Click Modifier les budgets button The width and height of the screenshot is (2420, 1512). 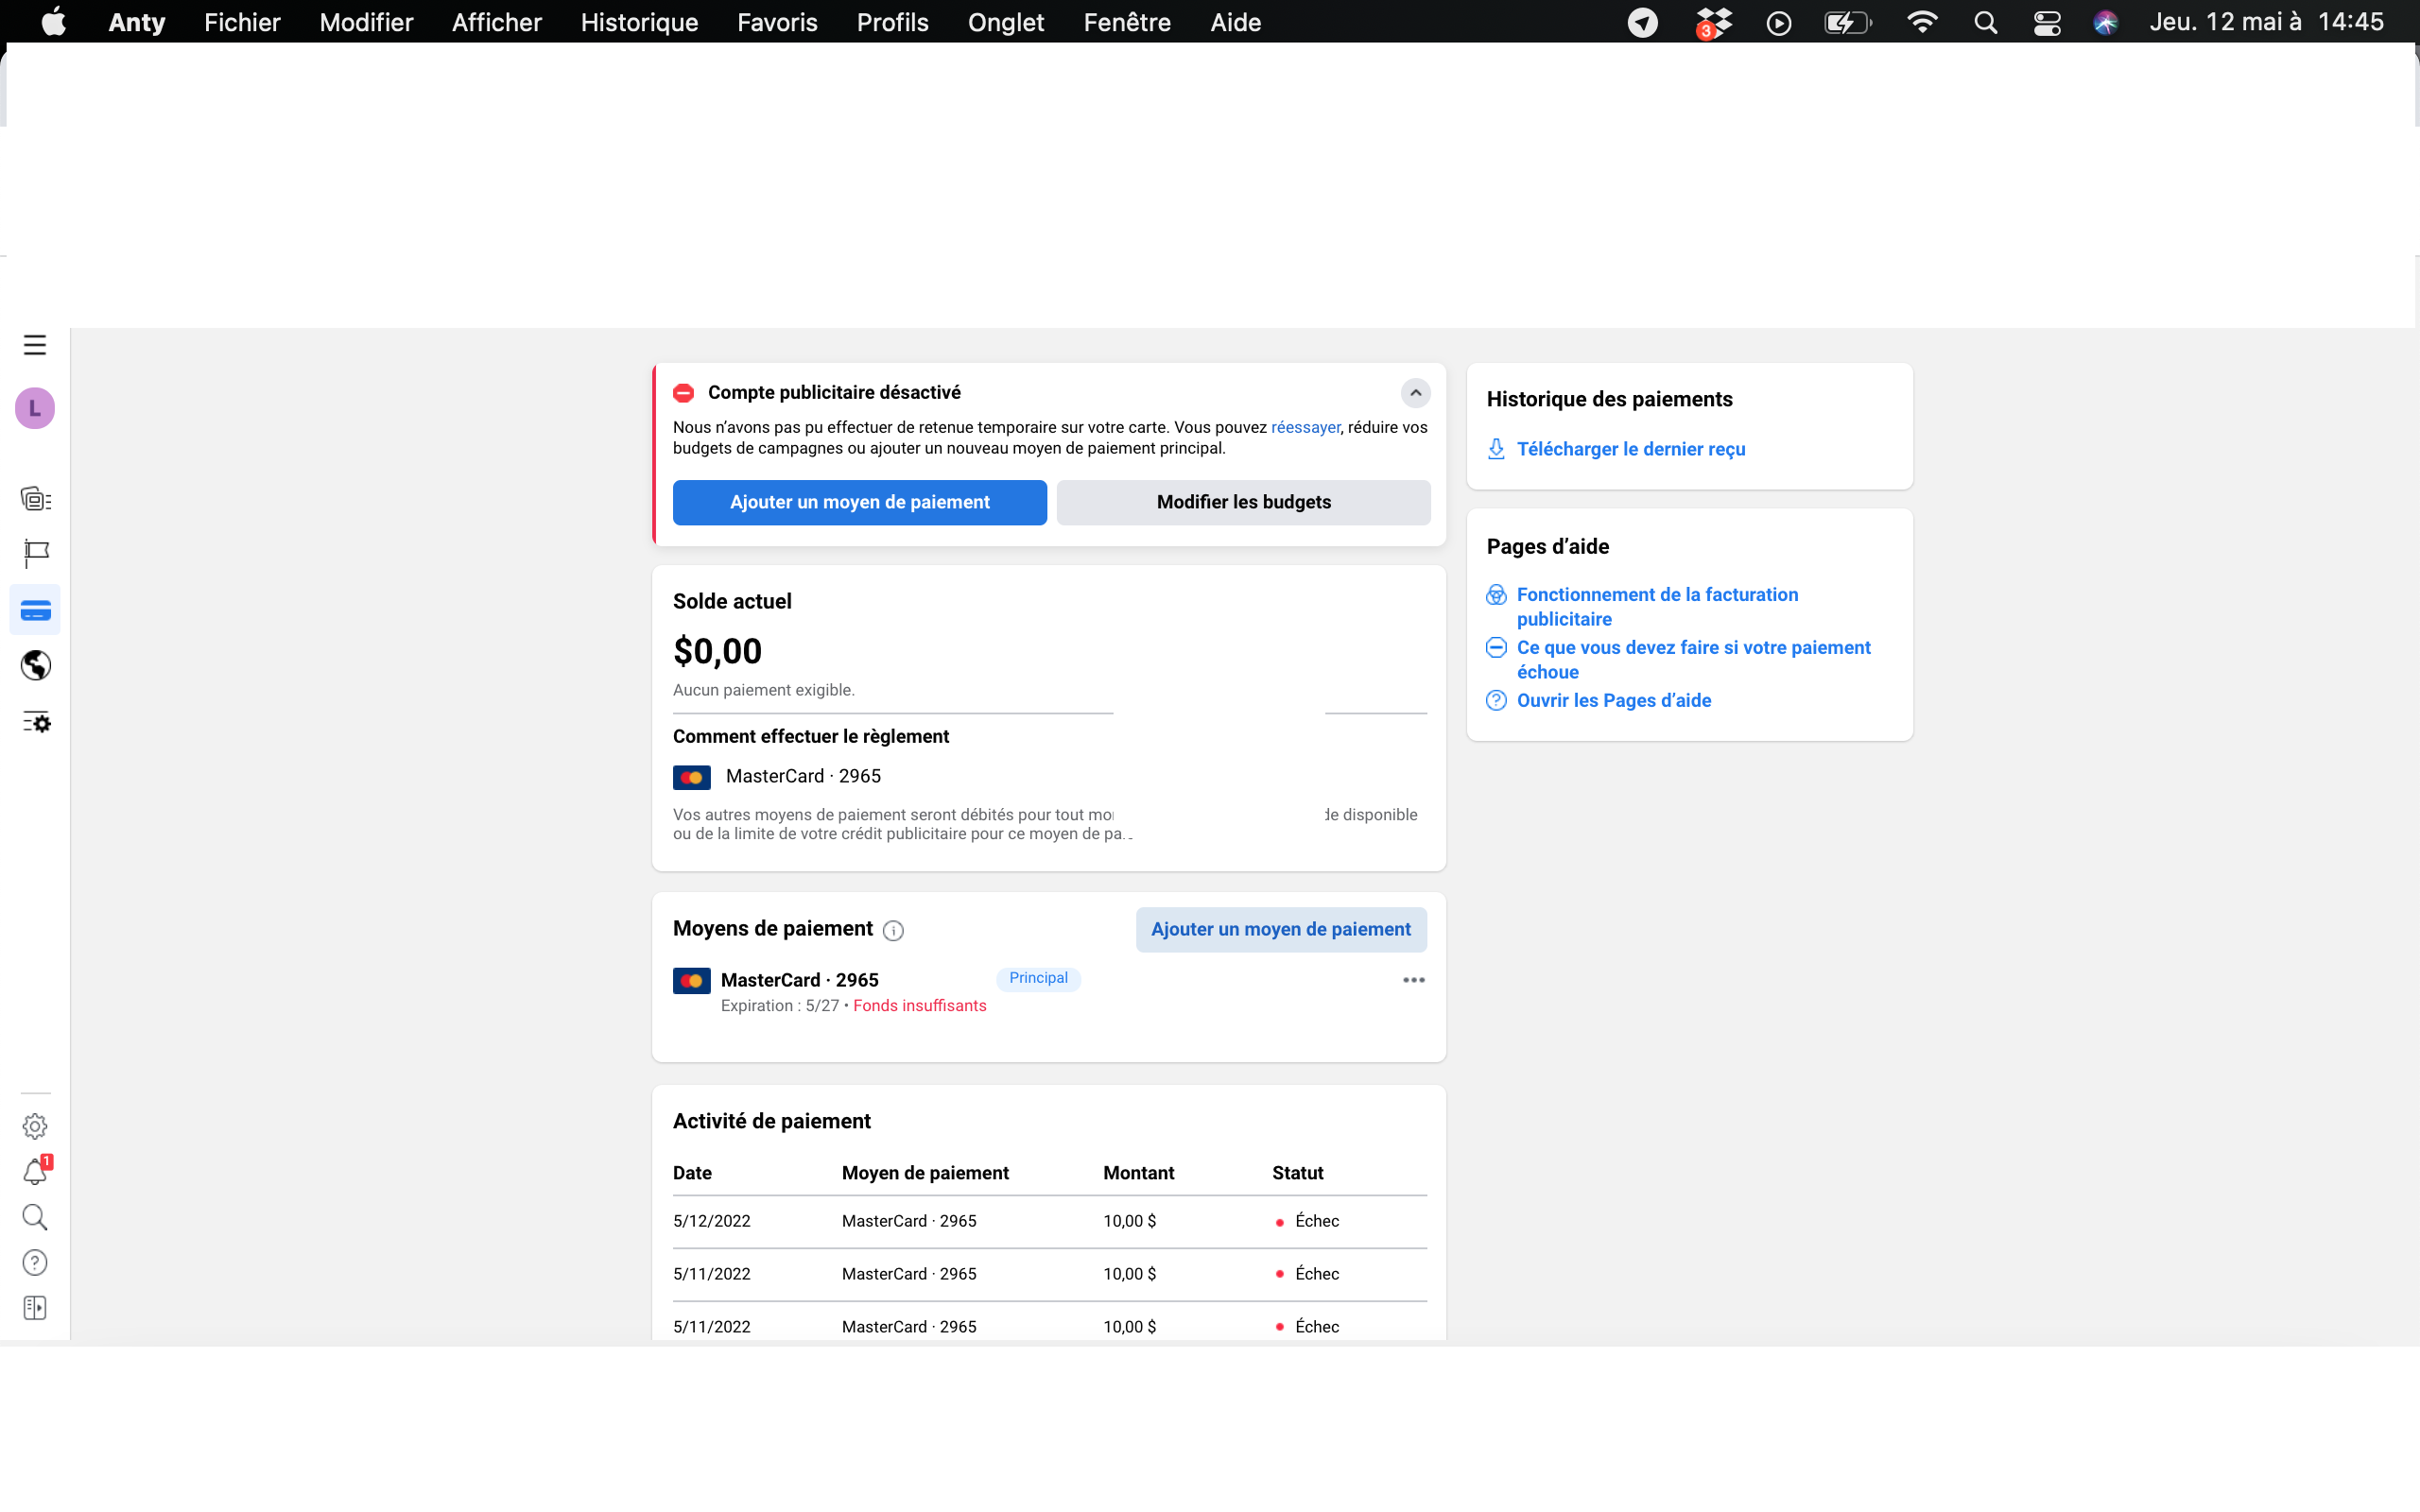pyautogui.click(x=1243, y=502)
